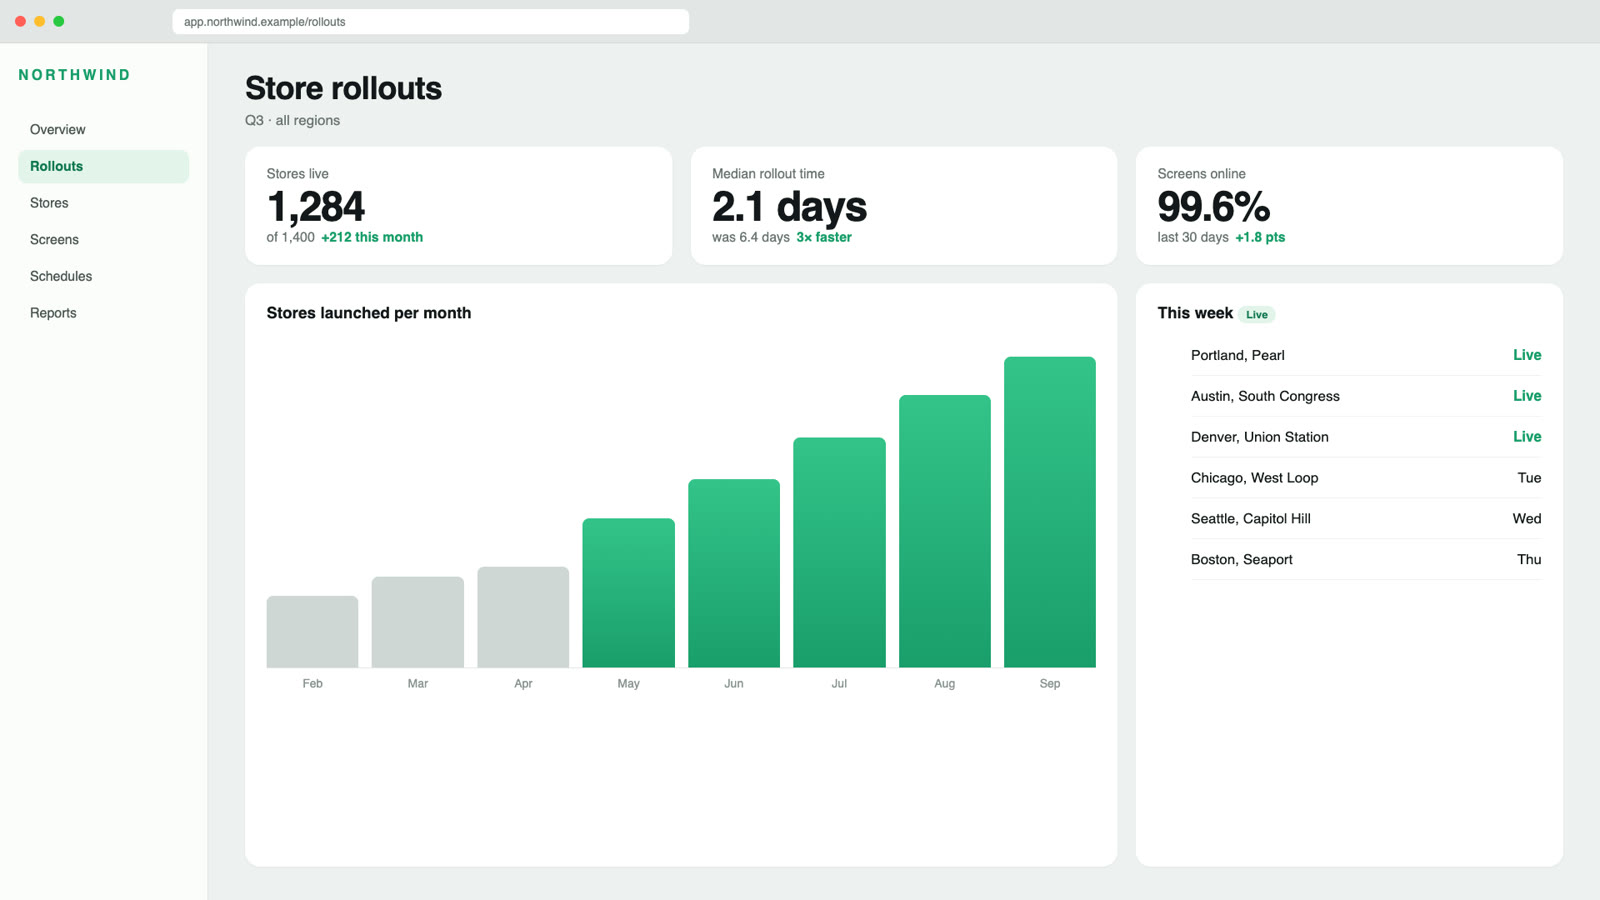Select Rollouts in the sidebar
Image resolution: width=1600 pixels, height=900 pixels.
coord(103,166)
